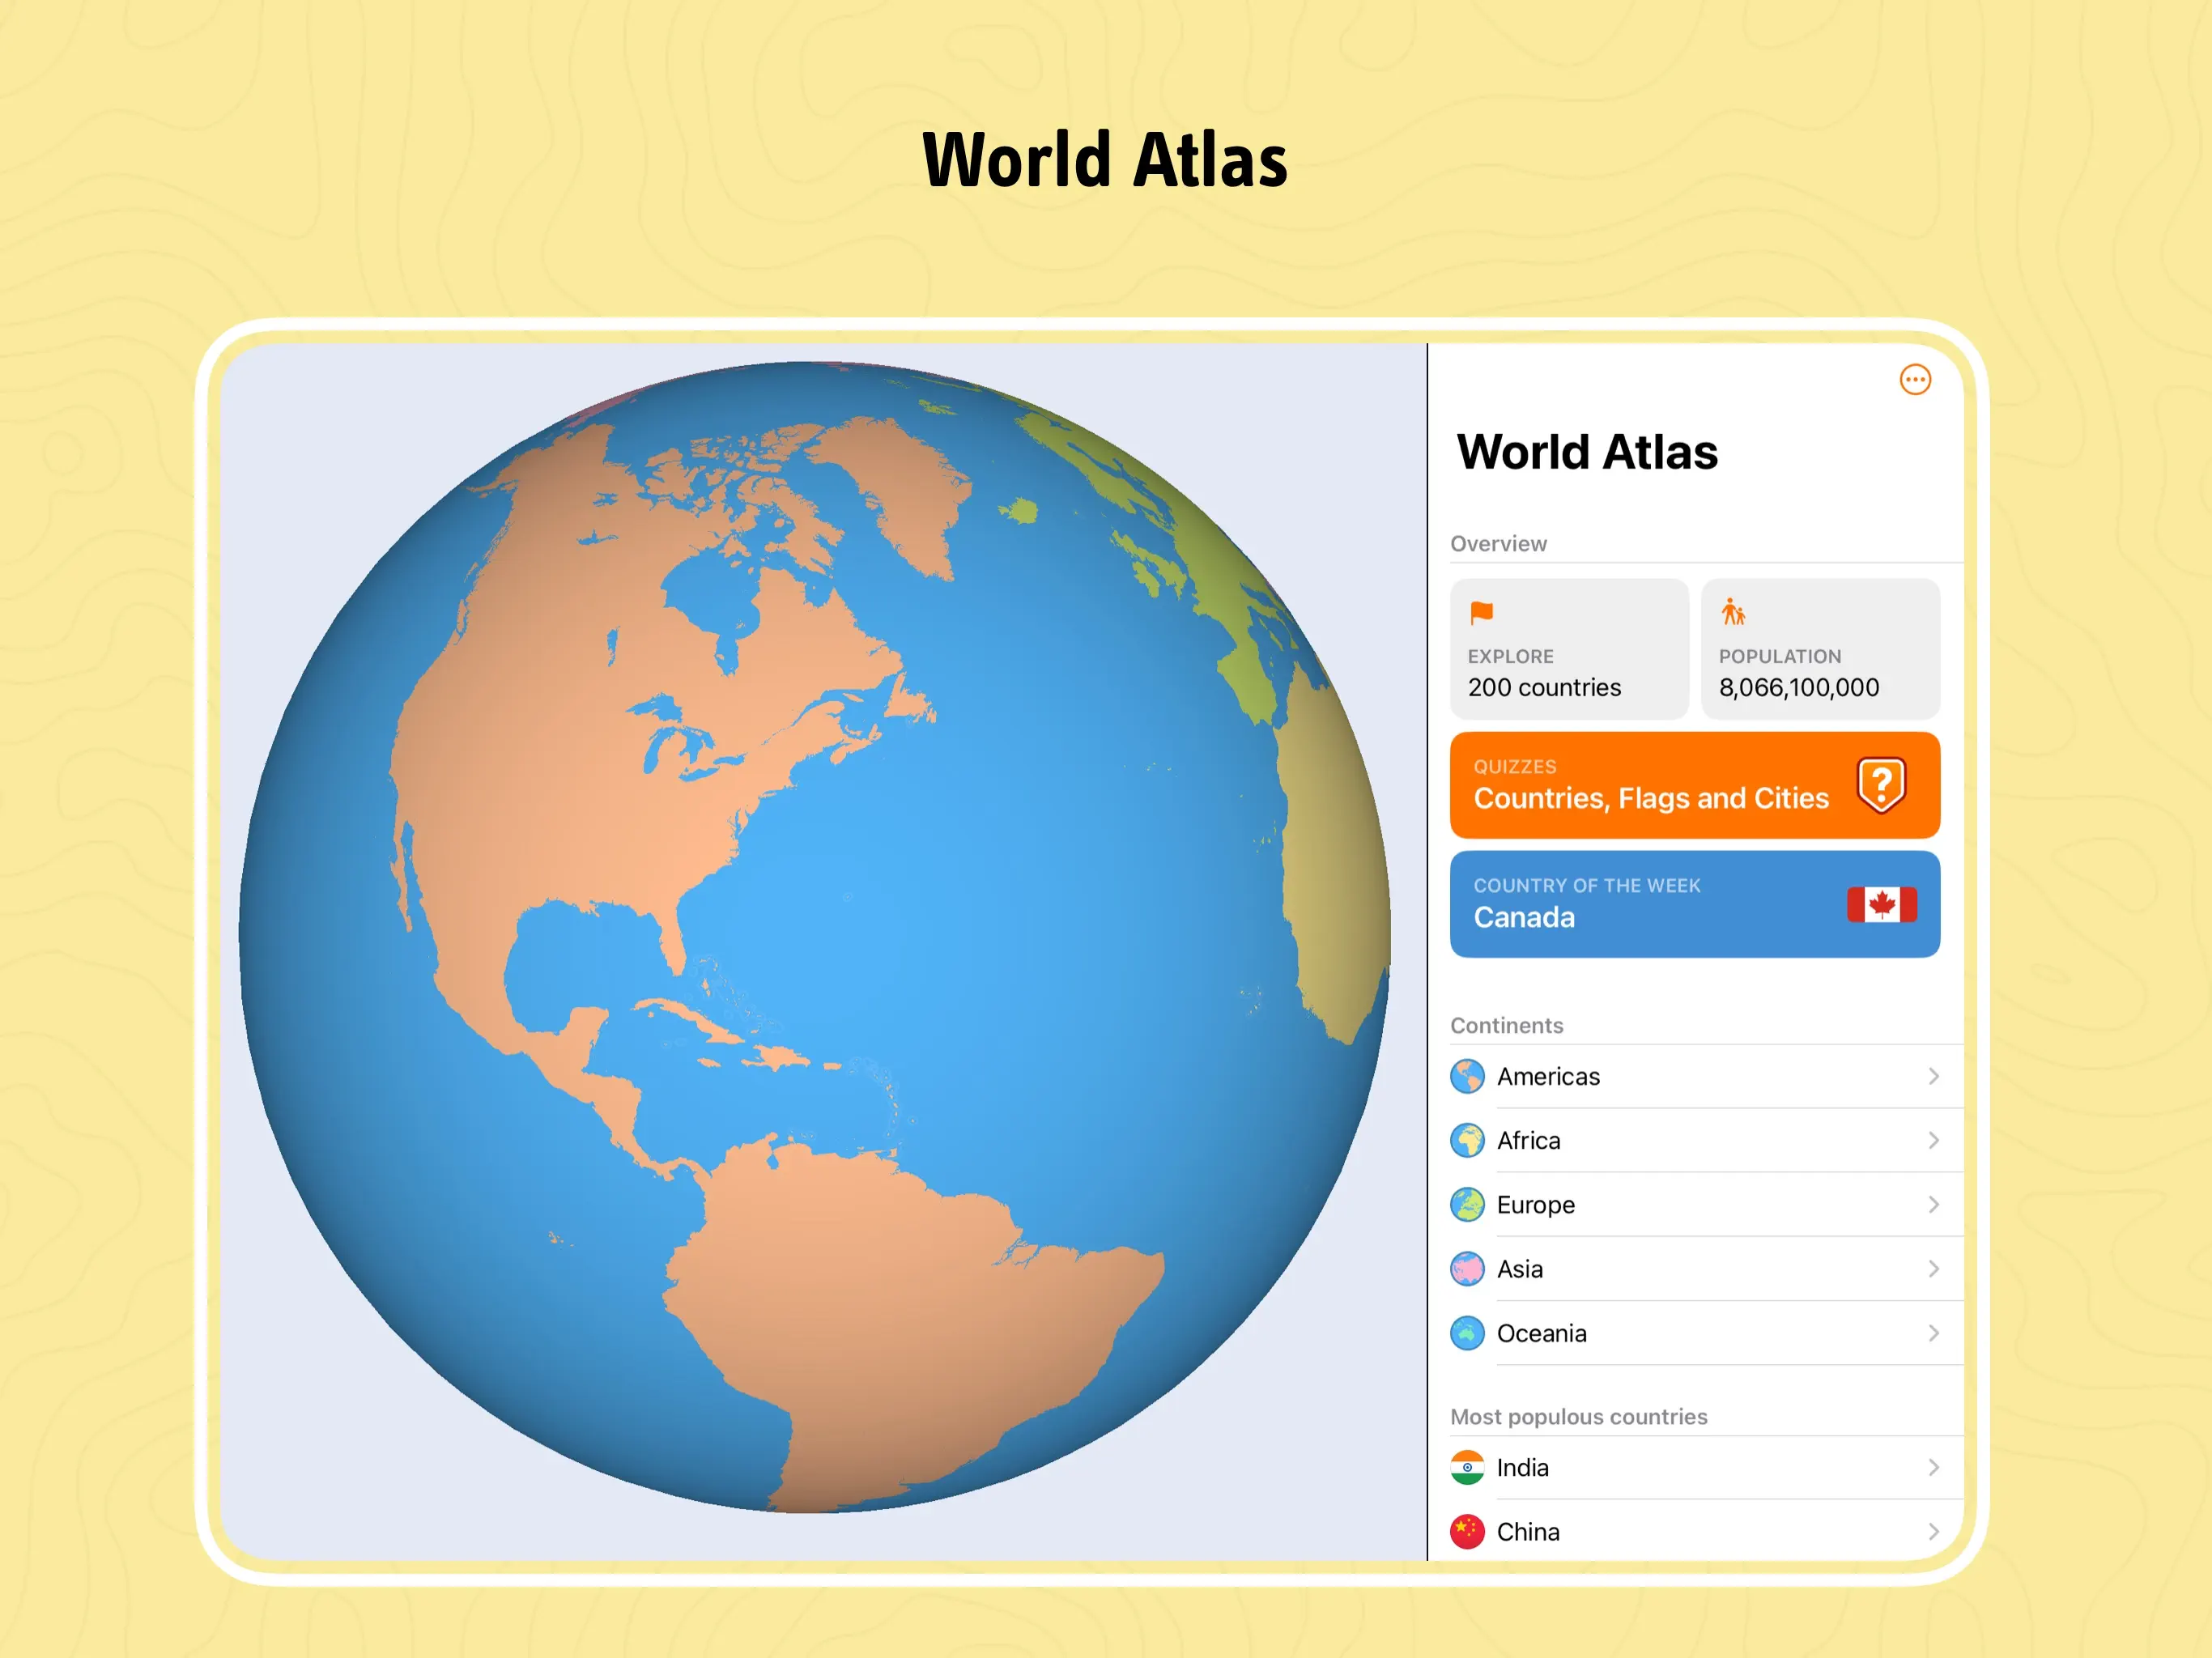Expand Asia row chevron
Image resolution: width=2212 pixels, height=1658 pixels.
1932,1269
